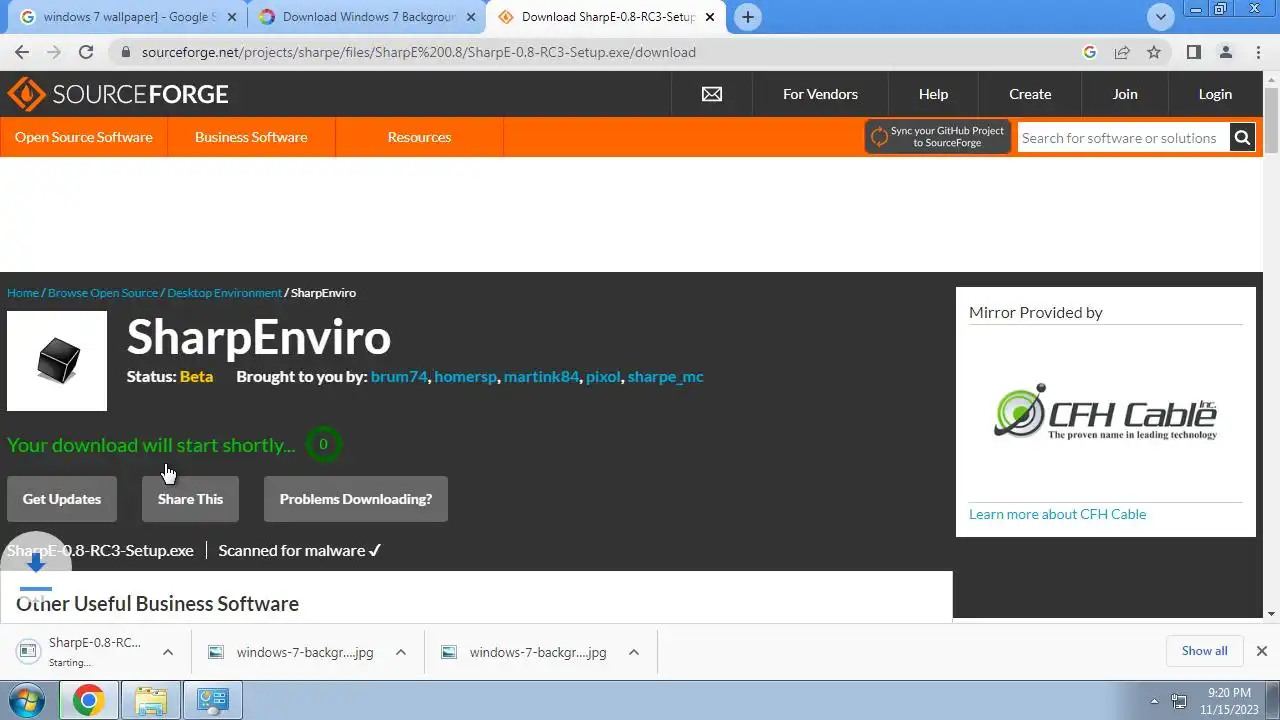Open the Resources menu

[x=419, y=137]
